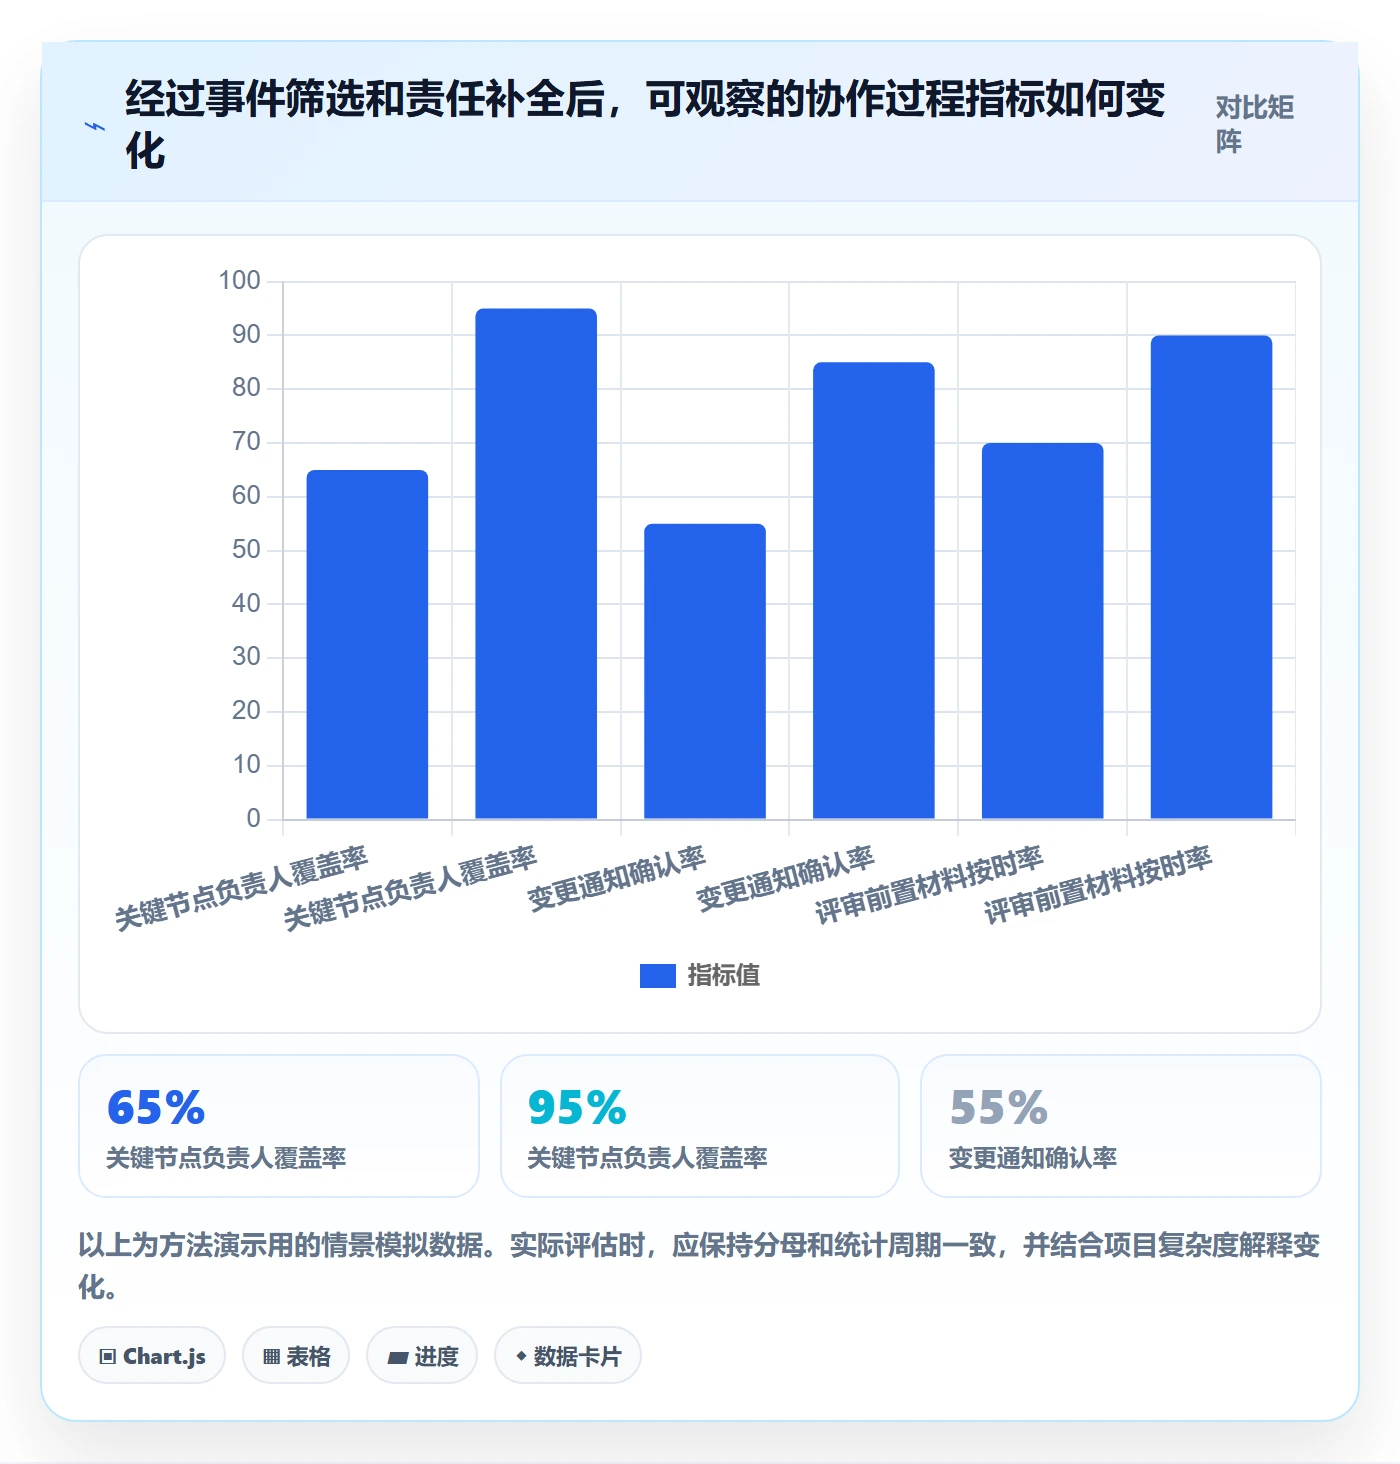The image size is (1400, 1464).
Task: Select the 进度 tag
Action: click(x=422, y=1356)
